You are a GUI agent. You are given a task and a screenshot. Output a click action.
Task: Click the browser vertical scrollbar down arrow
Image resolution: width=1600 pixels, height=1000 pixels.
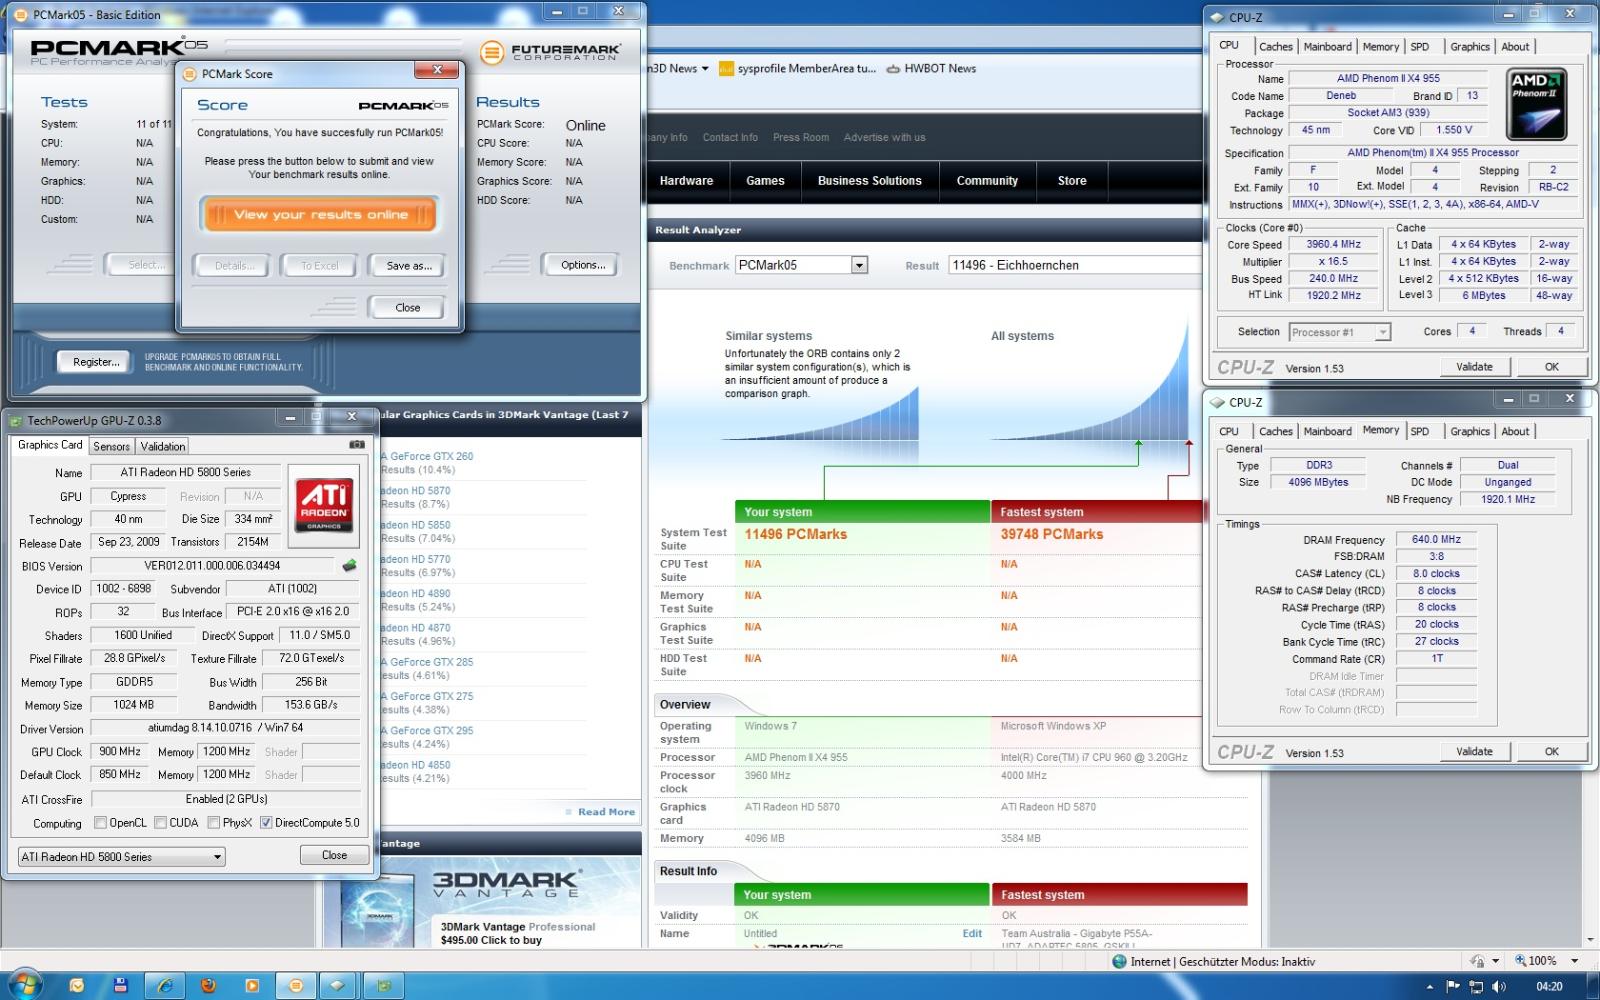pyautogui.click(x=1590, y=941)
